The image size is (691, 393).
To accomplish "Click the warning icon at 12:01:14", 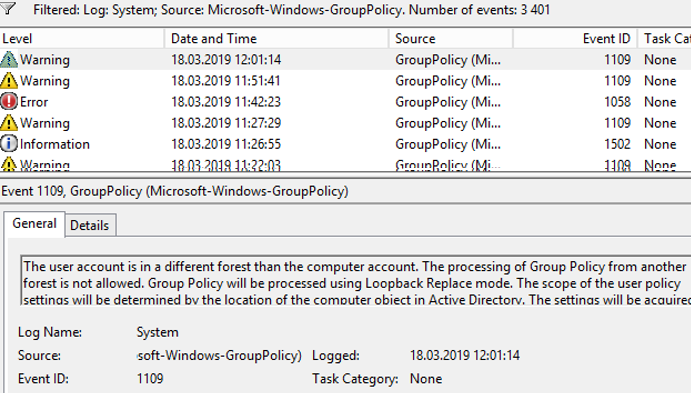I will tap(9, 59).
